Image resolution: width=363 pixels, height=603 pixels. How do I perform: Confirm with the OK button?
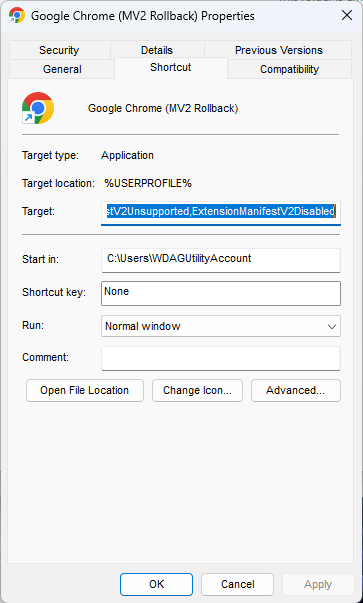[157, 584]
